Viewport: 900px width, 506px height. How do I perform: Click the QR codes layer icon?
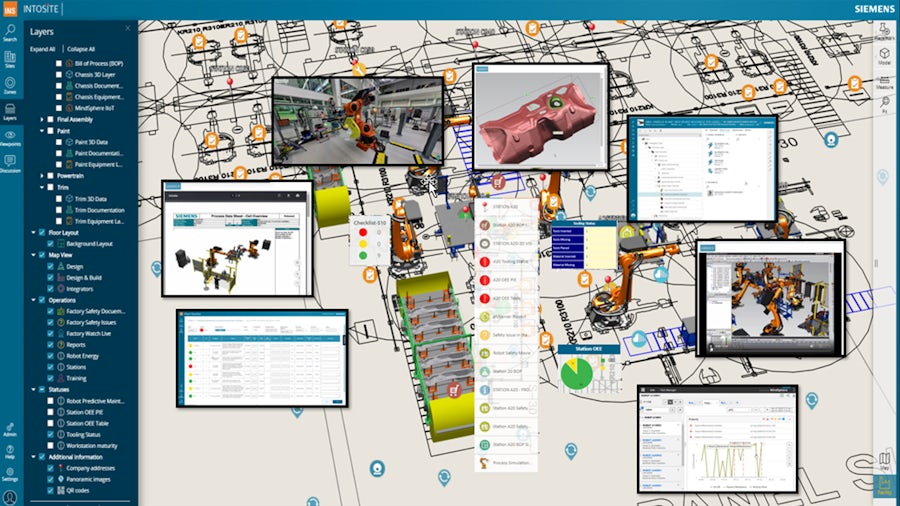pyautogui.click(x=61, y=491)
